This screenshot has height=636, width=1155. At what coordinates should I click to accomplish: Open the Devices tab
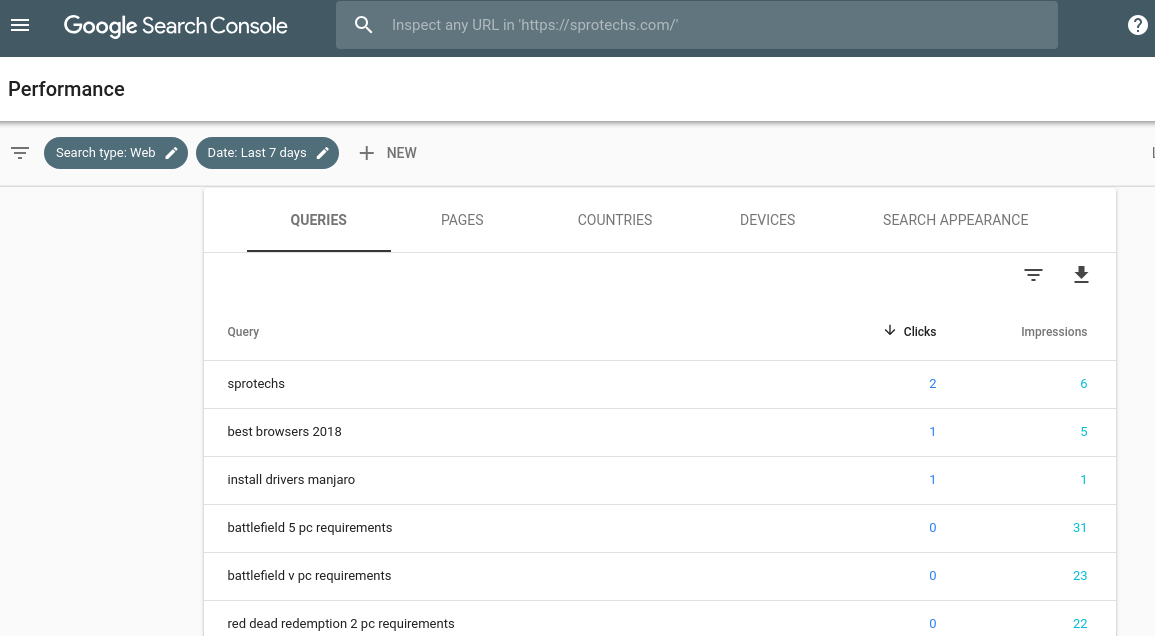tap(767, 220)
